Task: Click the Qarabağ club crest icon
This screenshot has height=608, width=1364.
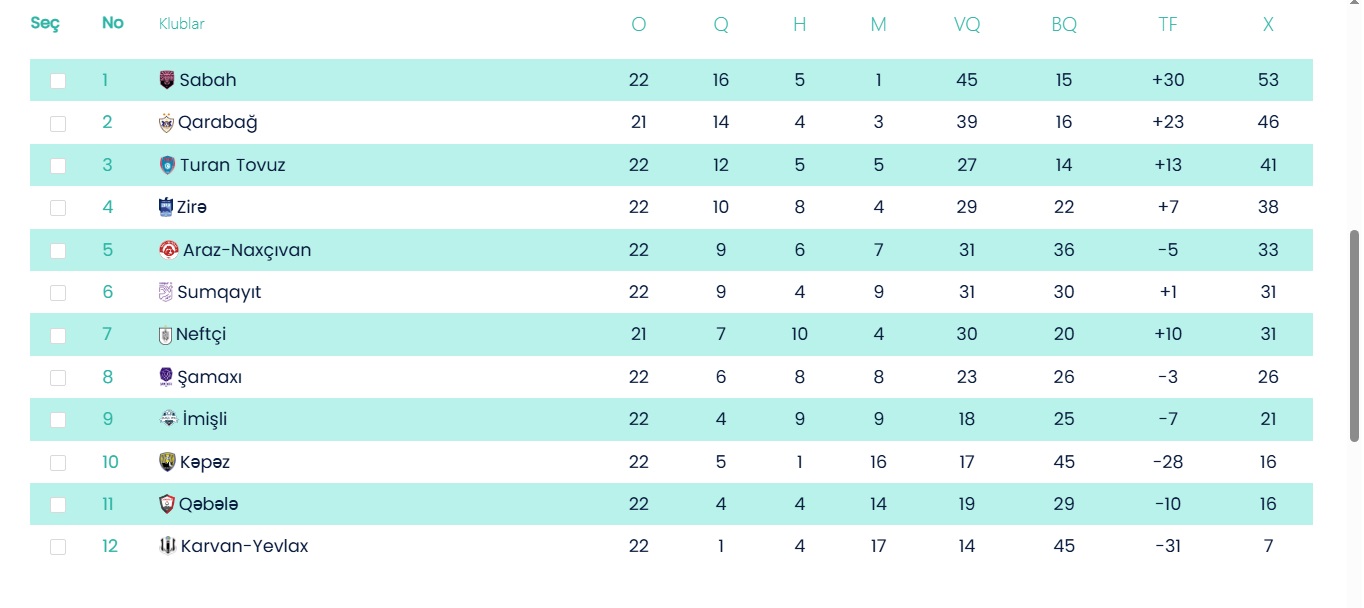Action: pyautogui.click(x=166, y=123)
